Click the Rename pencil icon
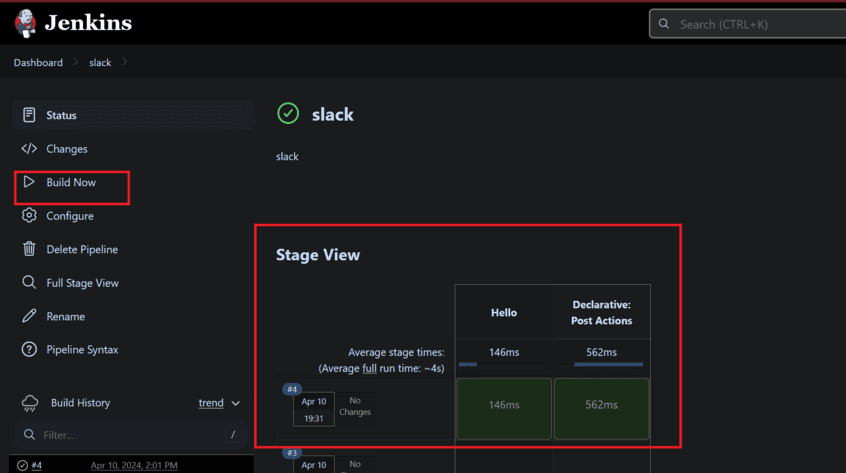This screenshot has height=473, width=846. click(29, 316)
